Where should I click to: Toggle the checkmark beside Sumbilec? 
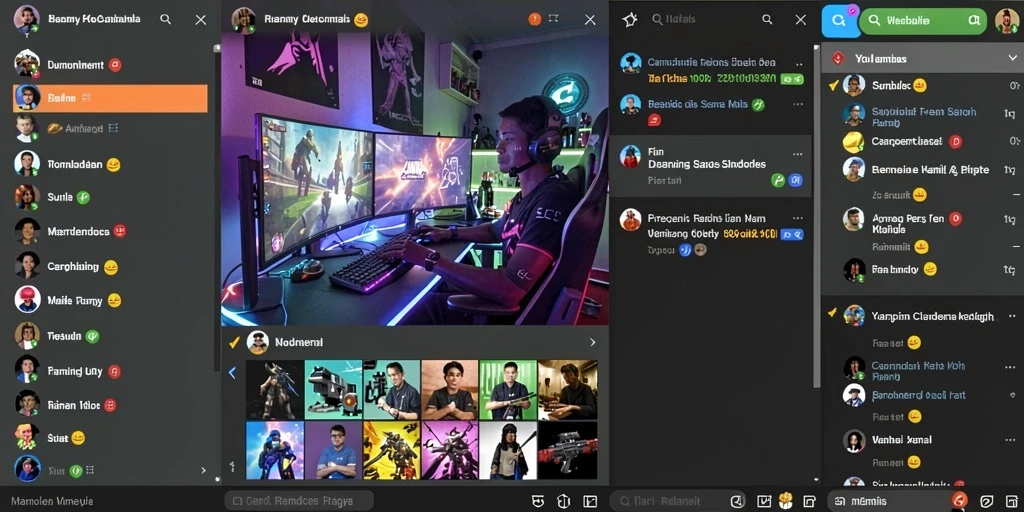click(x=833, y=85)
